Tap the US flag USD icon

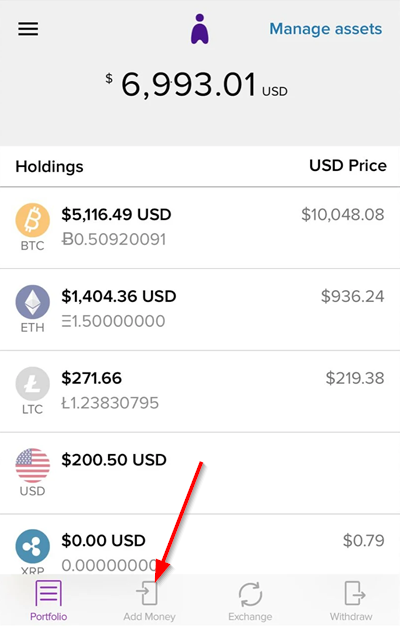pyautogui.click(x=33, y=465)
